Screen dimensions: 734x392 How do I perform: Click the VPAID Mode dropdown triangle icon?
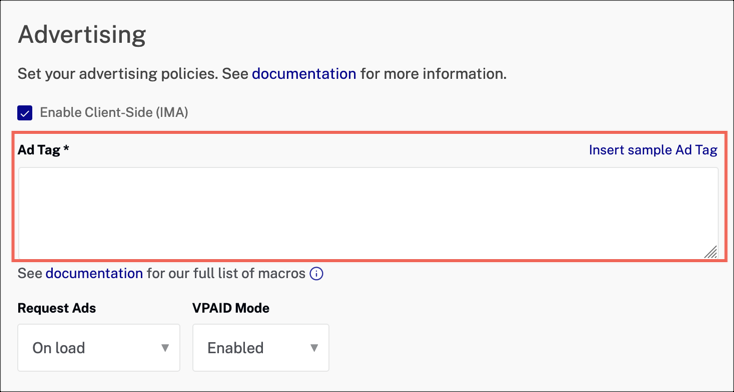point(314,348)
